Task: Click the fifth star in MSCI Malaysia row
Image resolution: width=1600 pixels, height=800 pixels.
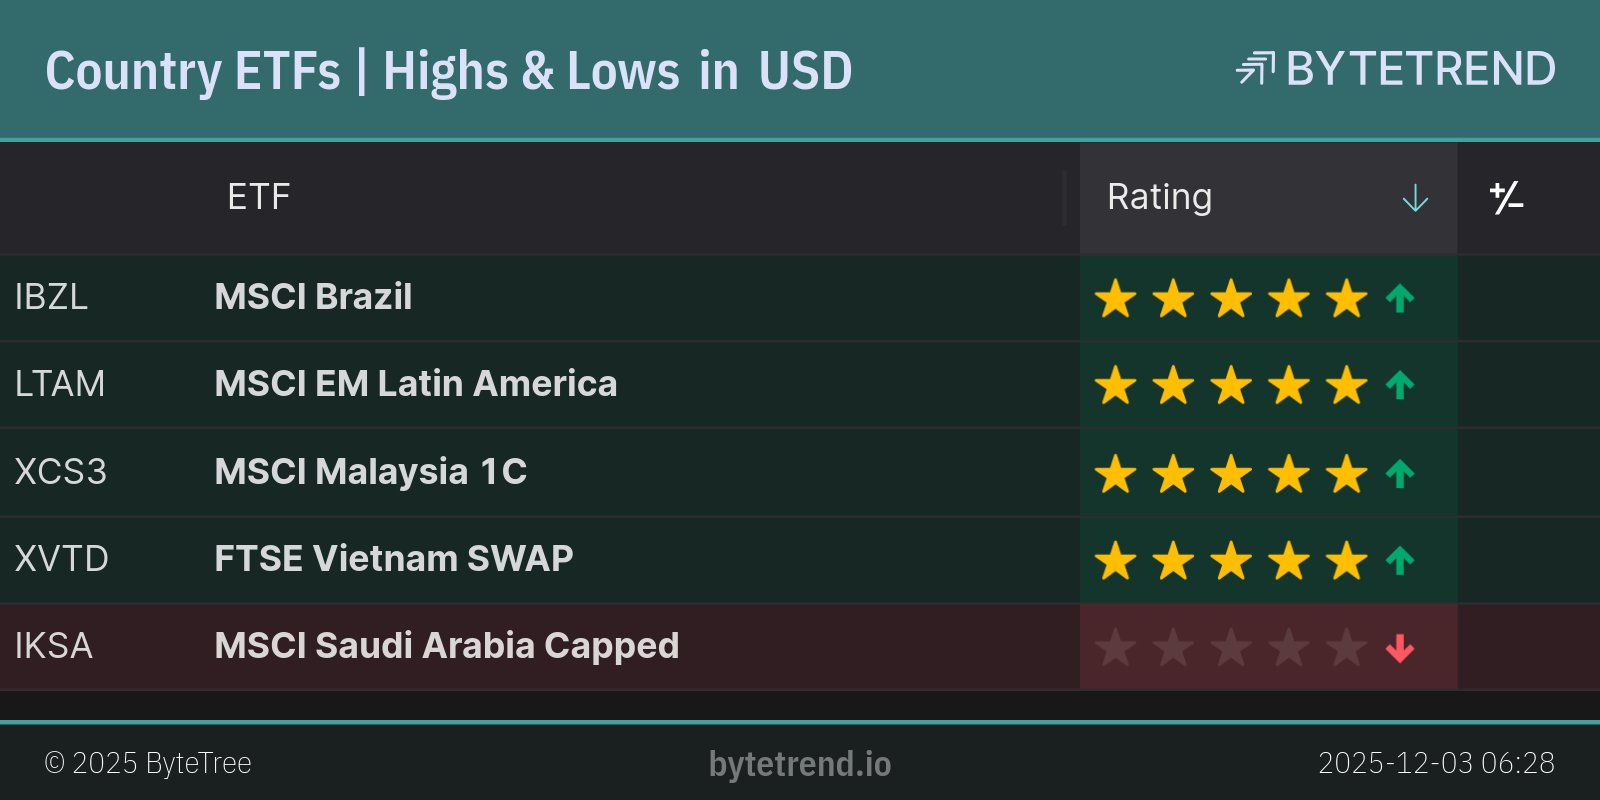Action: [x=1347, y=473]
